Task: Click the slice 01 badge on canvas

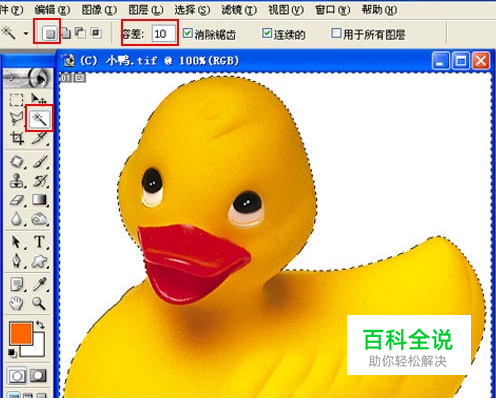Action: [66, 78]
